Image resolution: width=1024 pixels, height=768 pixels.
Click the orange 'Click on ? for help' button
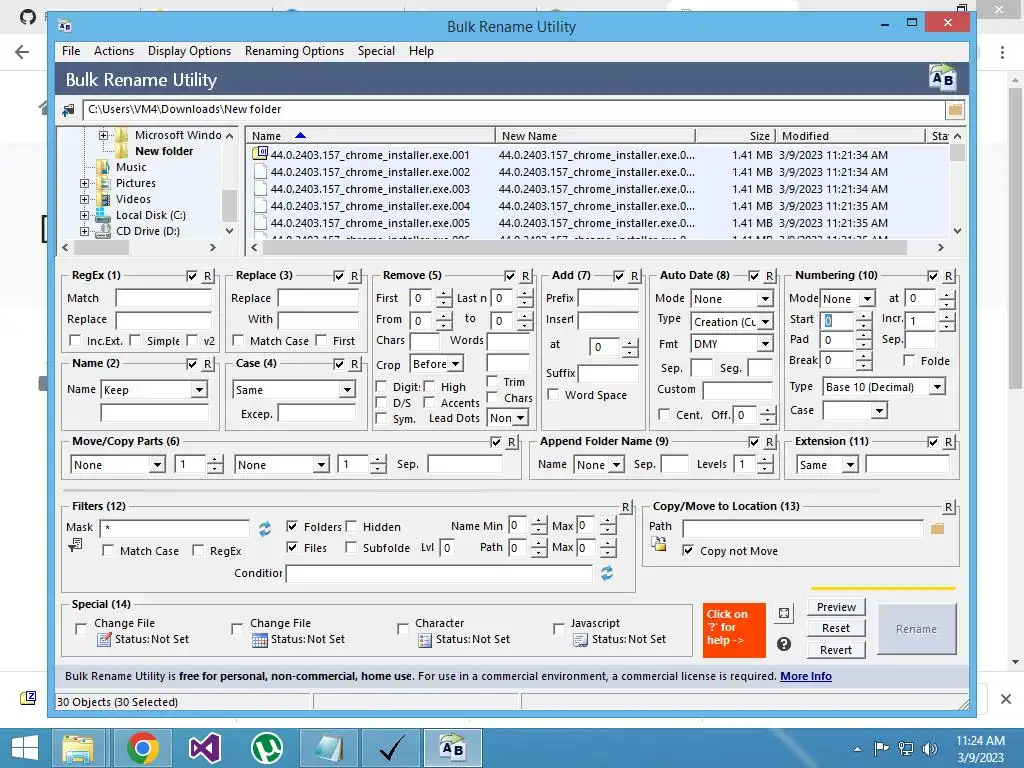pyautogui.click(x=734, y=630)
